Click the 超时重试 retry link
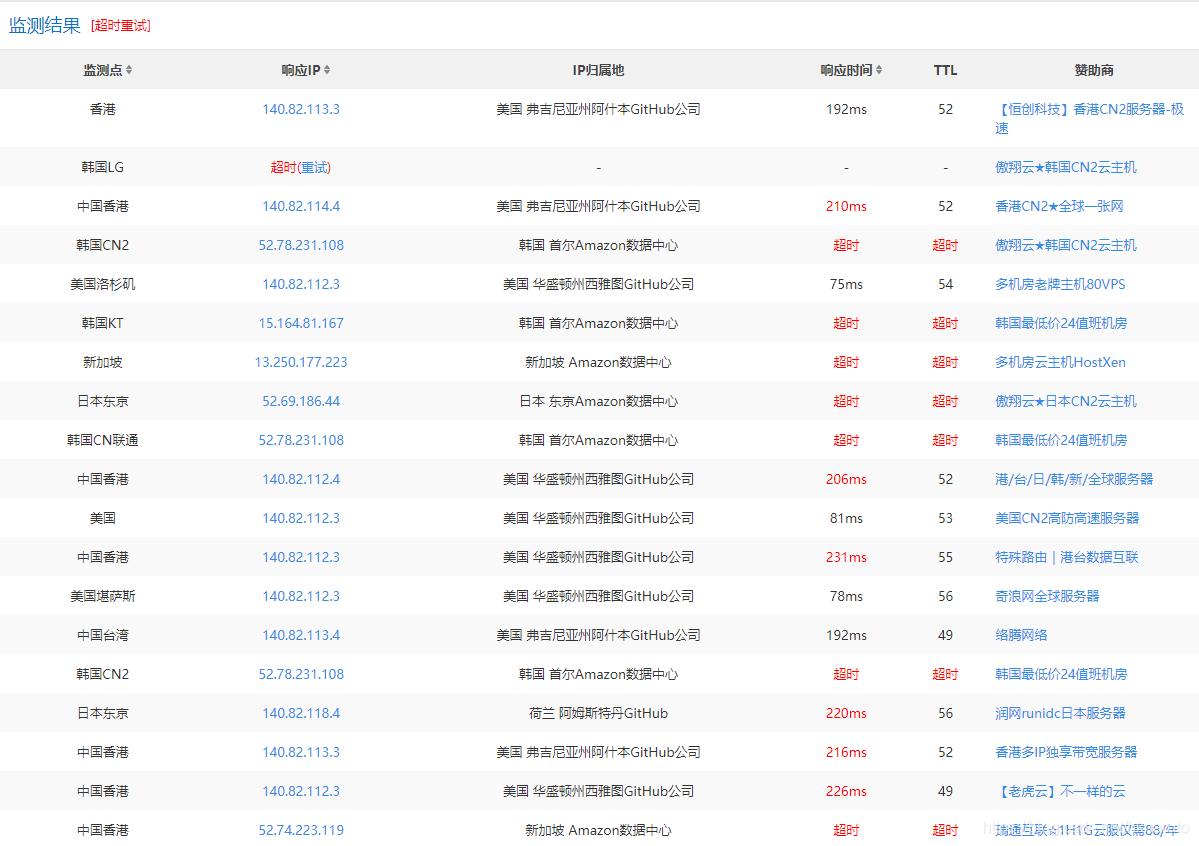The width and height of the screenshot is (1199, 846). pos(121,25)
